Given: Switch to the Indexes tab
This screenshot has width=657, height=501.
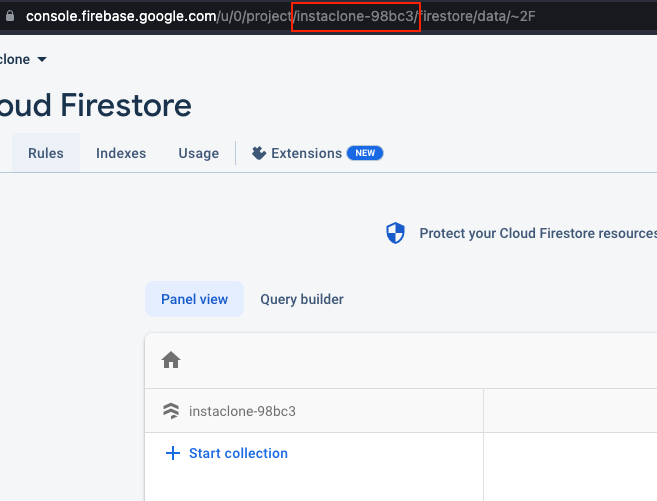Looking at the screenshot, I should click(121, 153).
